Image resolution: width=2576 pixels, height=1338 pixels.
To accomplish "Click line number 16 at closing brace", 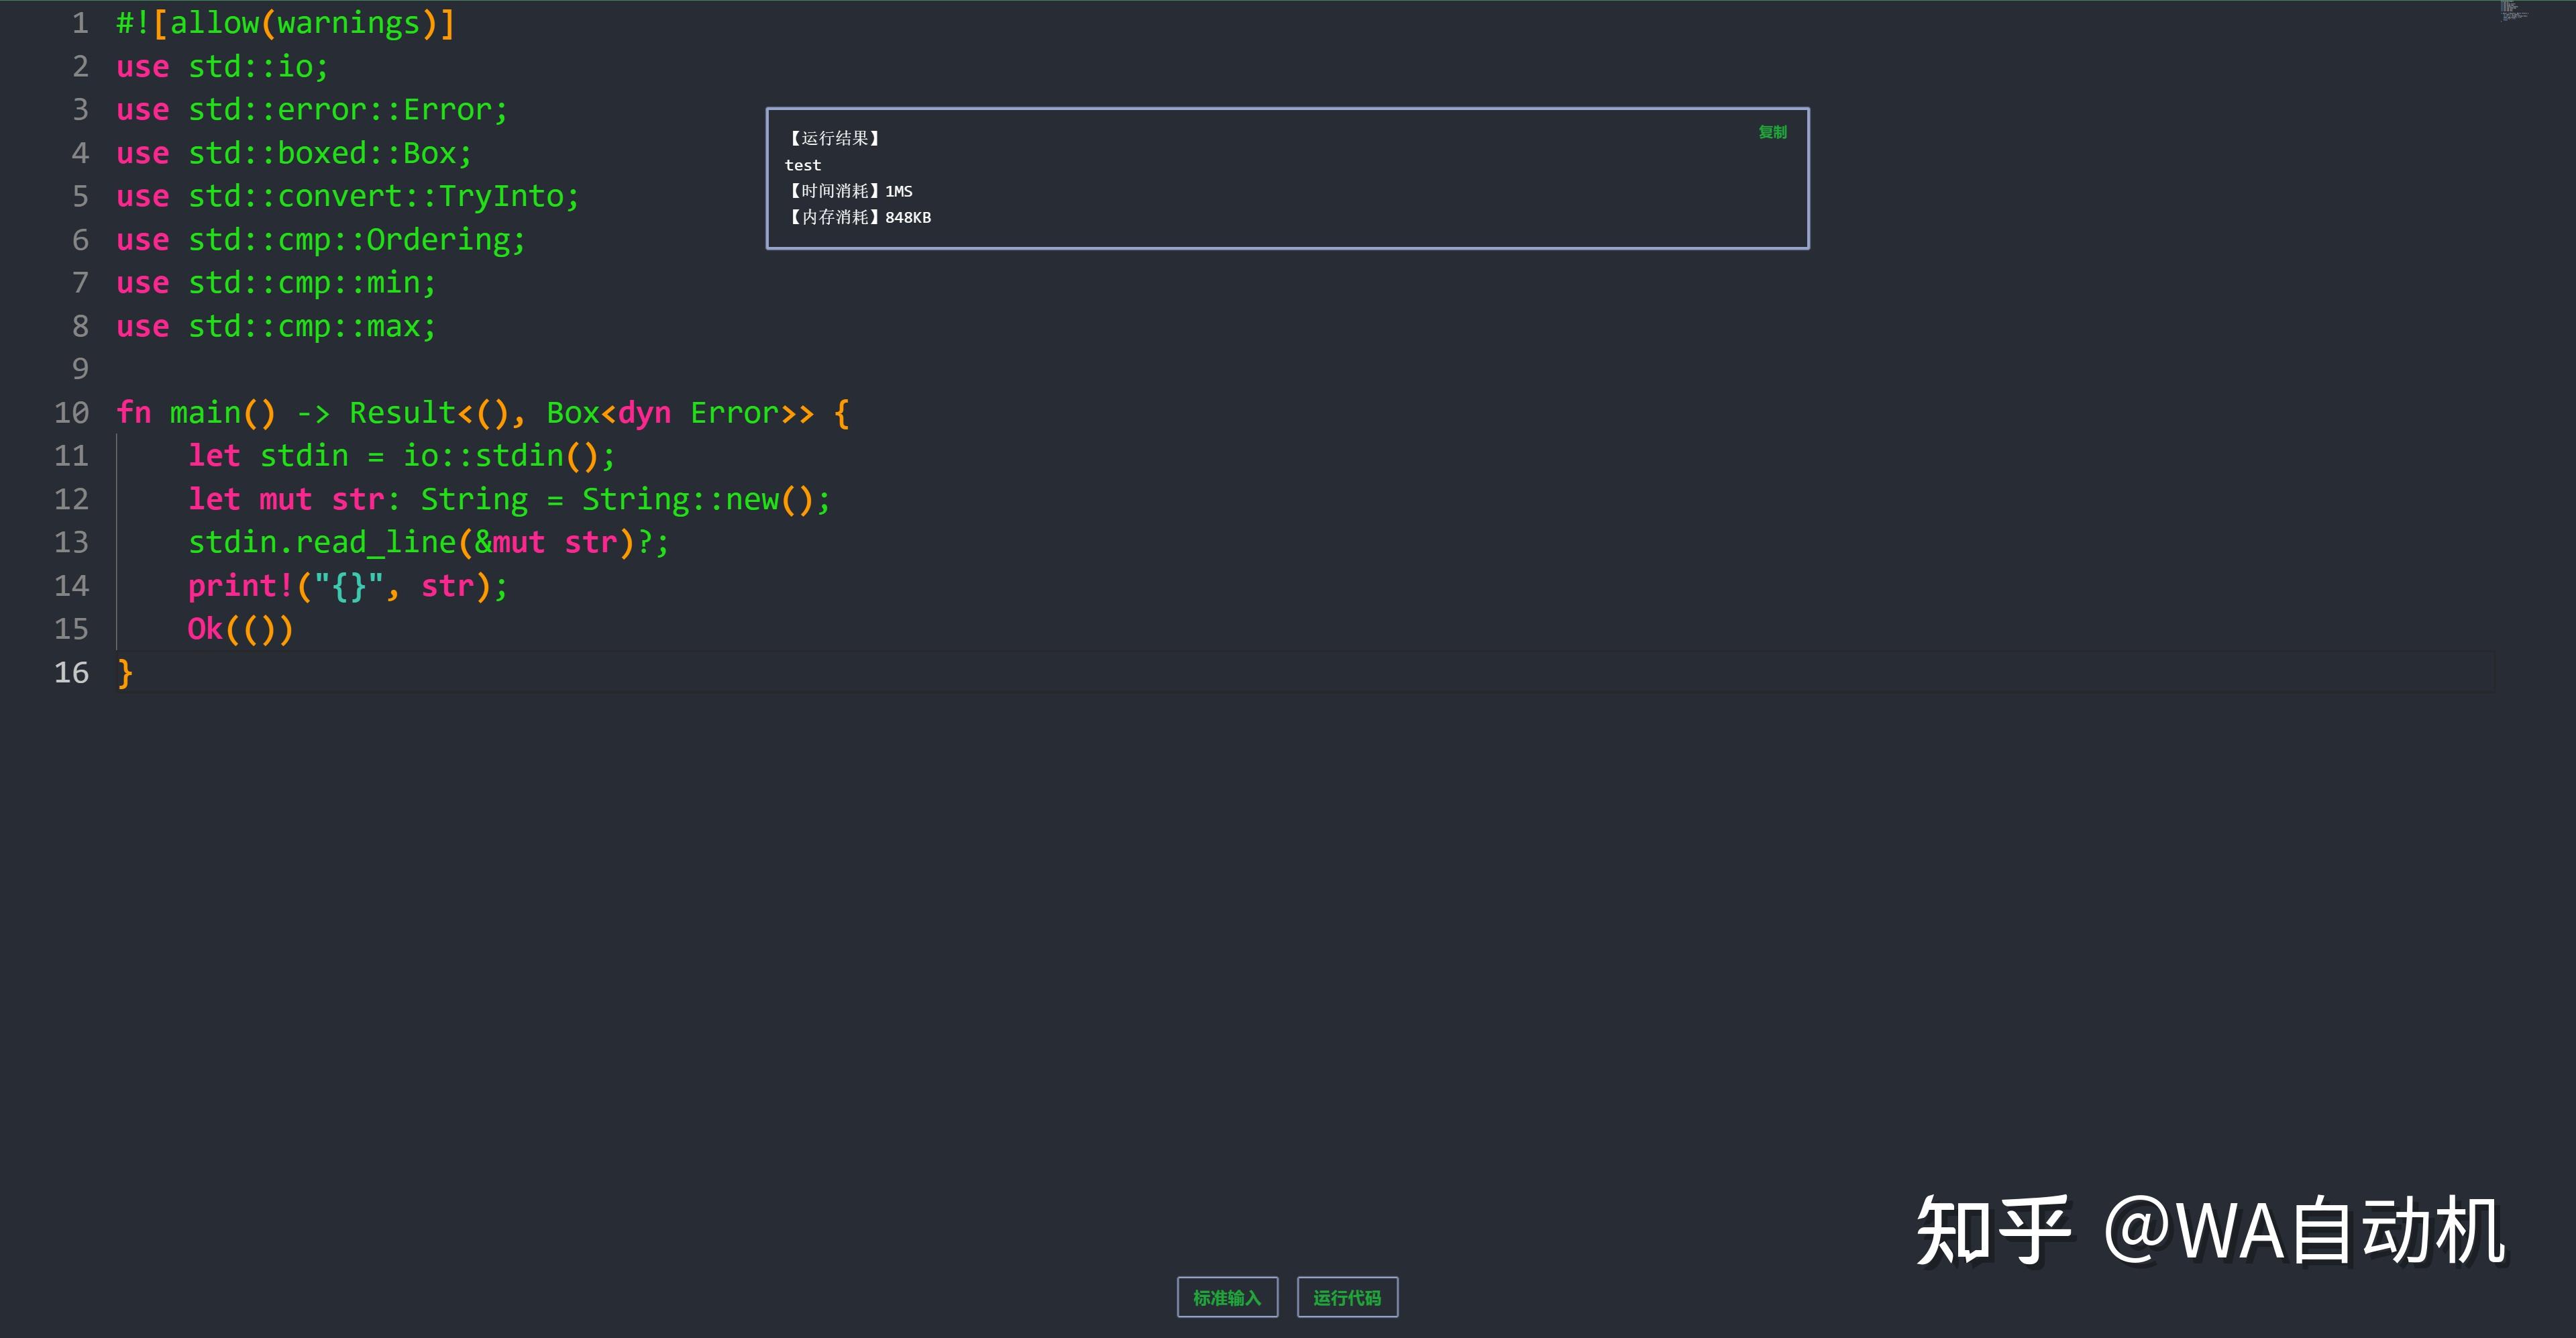I will pos(71,672).
